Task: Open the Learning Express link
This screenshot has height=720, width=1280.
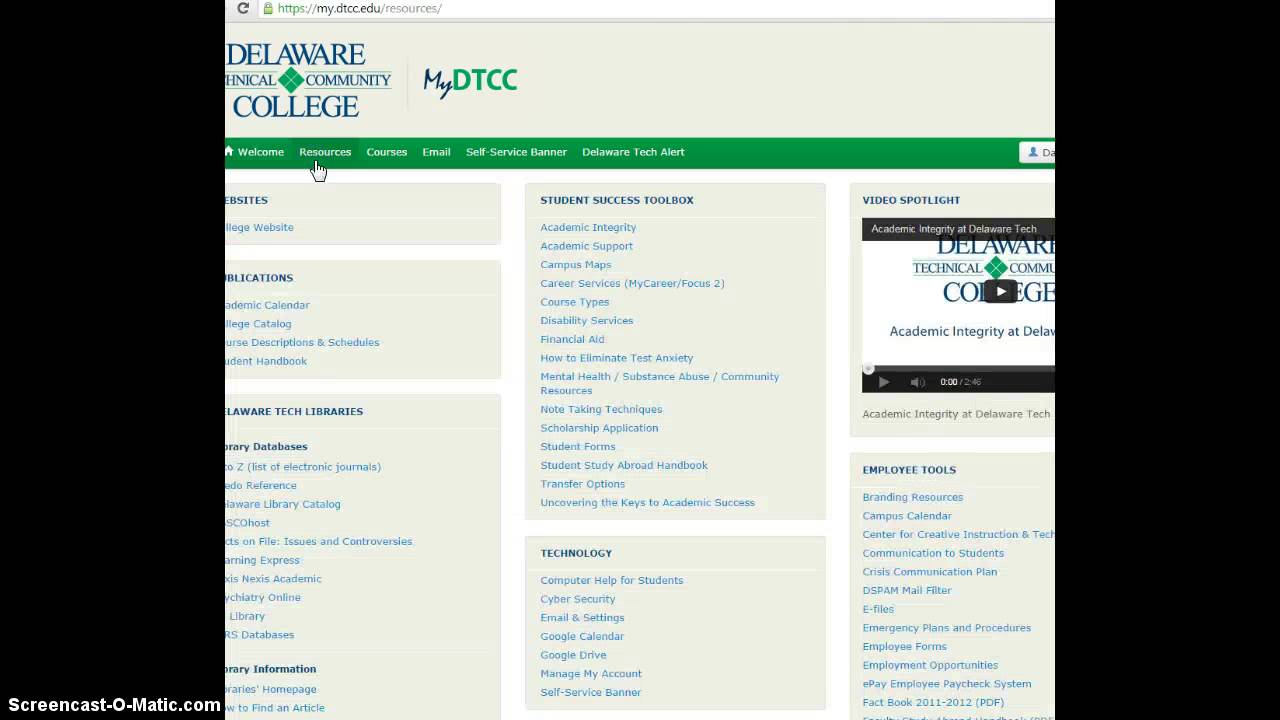Action: 262,560
